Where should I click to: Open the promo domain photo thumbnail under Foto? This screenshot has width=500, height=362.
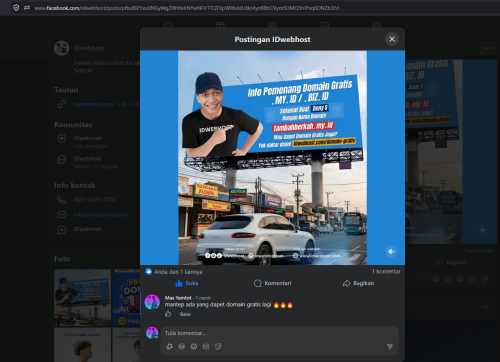126,297
